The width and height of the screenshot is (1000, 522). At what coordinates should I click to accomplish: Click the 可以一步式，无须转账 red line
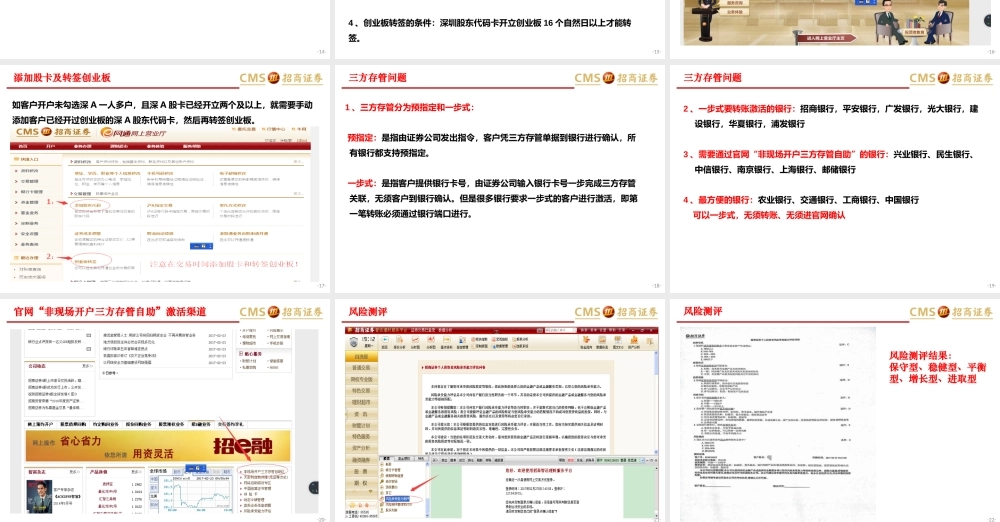(768, 215)
